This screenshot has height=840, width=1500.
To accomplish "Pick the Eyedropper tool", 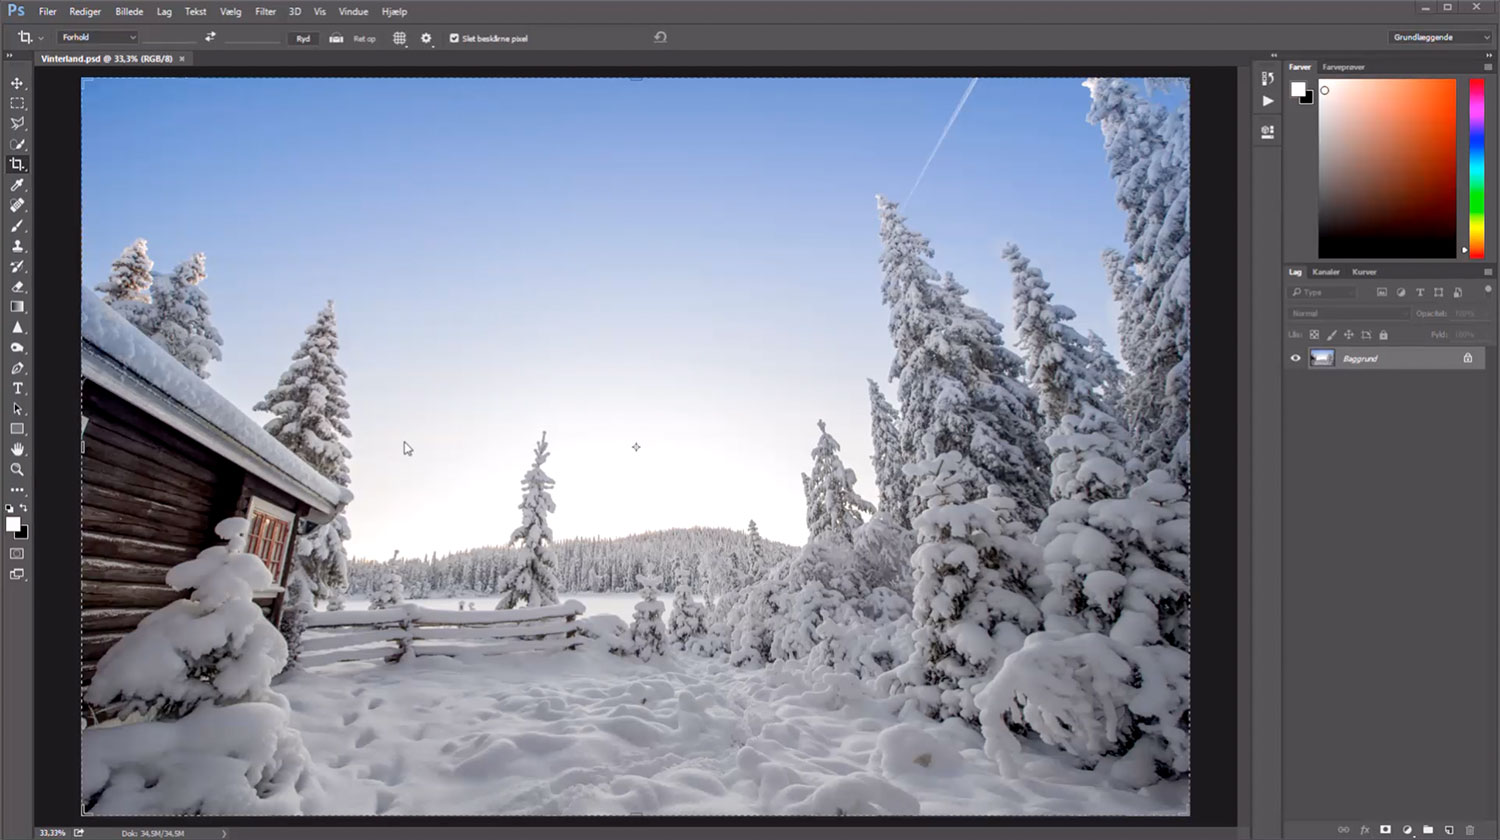I will click(x=17, y=185).
